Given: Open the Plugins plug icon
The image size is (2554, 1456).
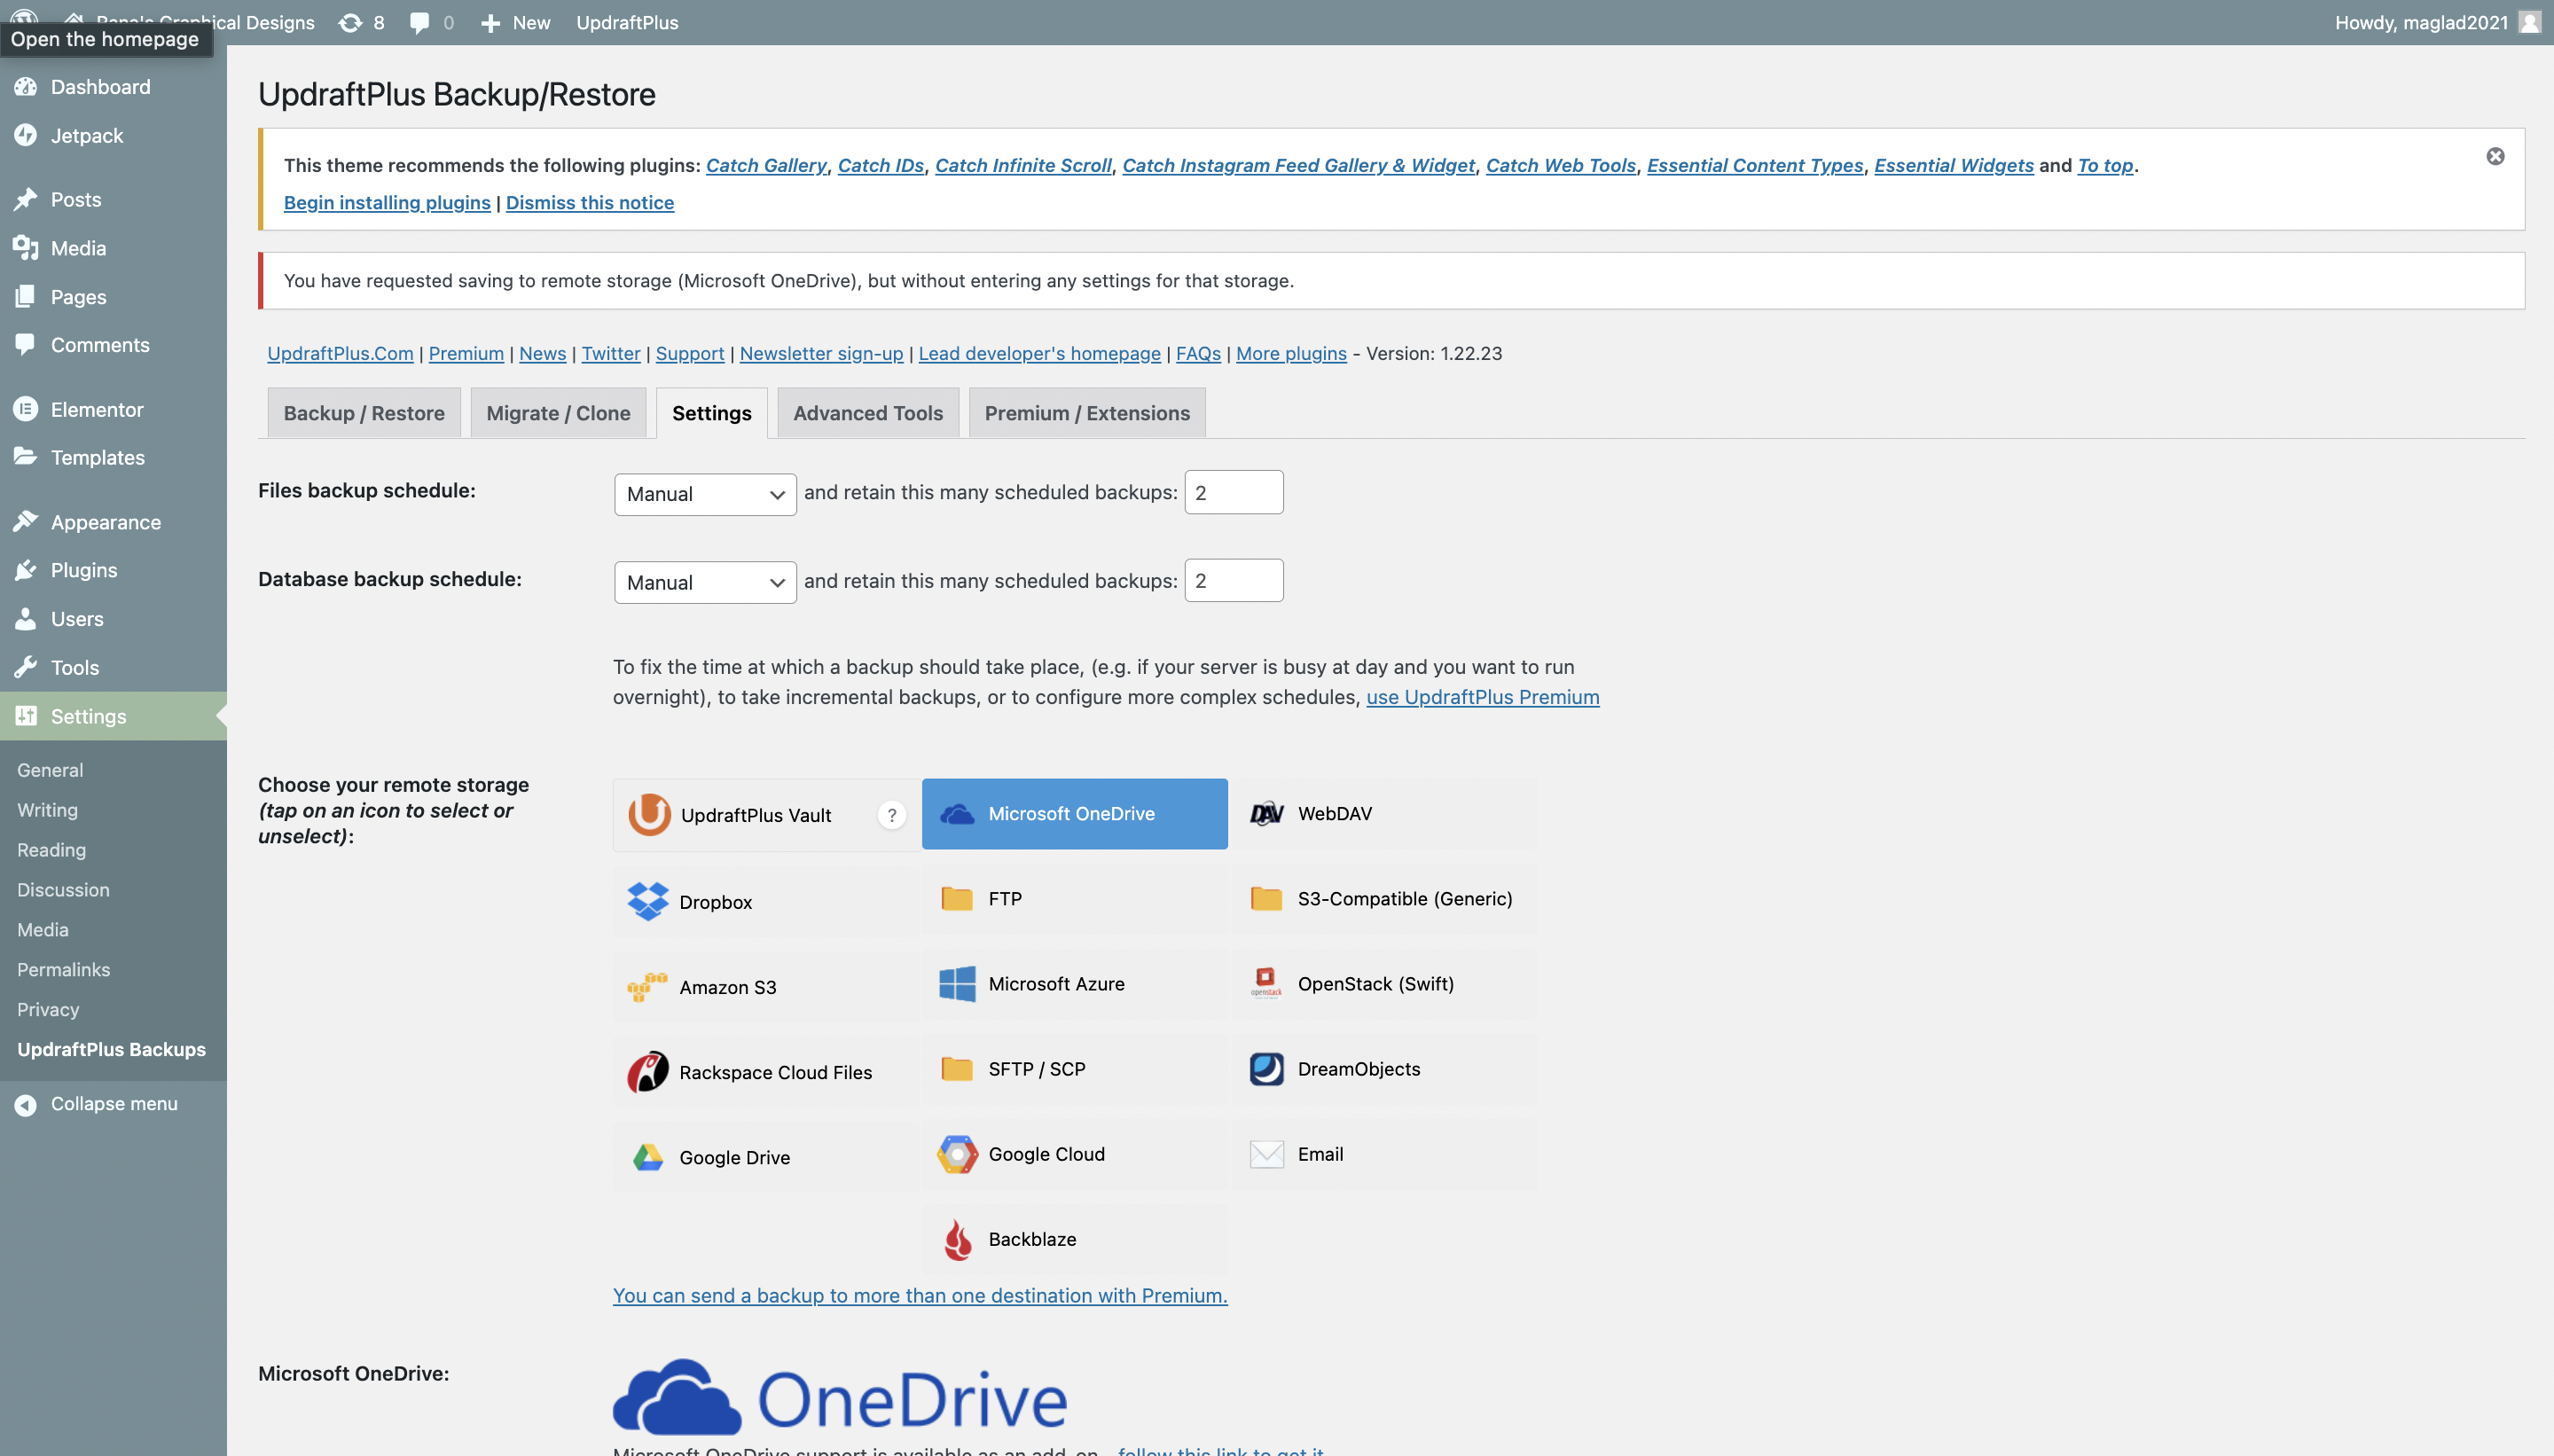Looking at the screenshot, I should point(26,570).
